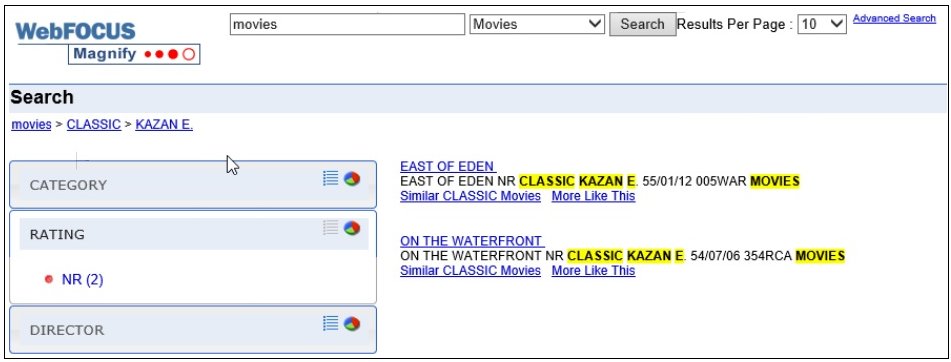Open Advanced Search link
Viewport: 951px width, 362px height.
click(x=894, y=18)
